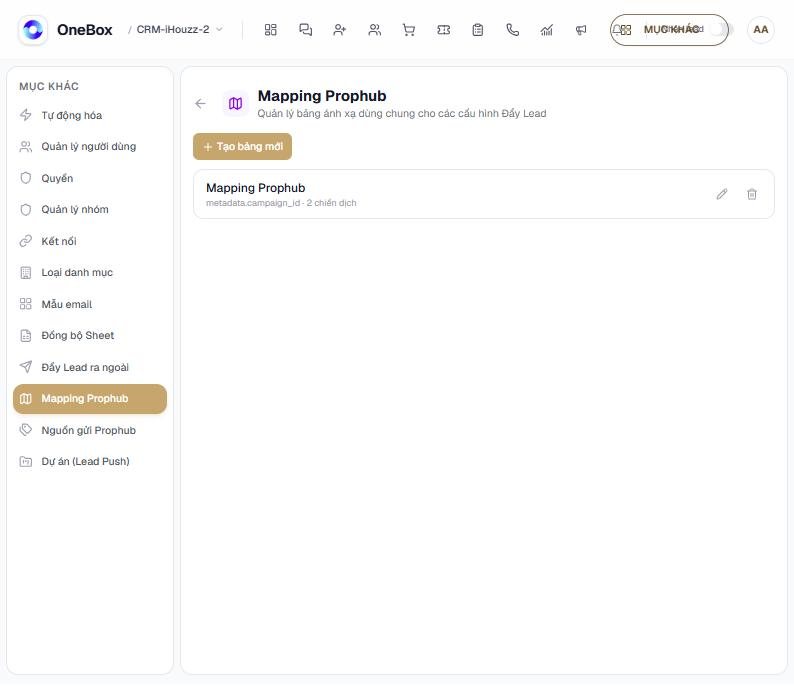The image size is (794, 686).
Task: Open the analytics chart icon in top bar
Action: tap(546, 30)
